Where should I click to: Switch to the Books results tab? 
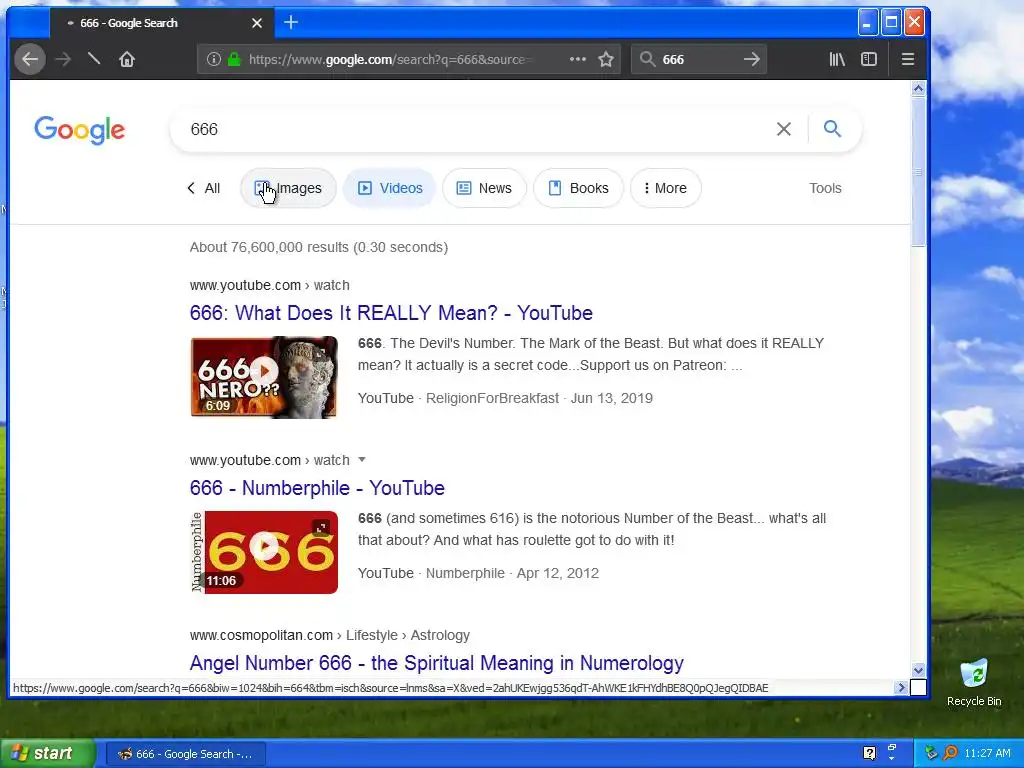coord(578,188)
